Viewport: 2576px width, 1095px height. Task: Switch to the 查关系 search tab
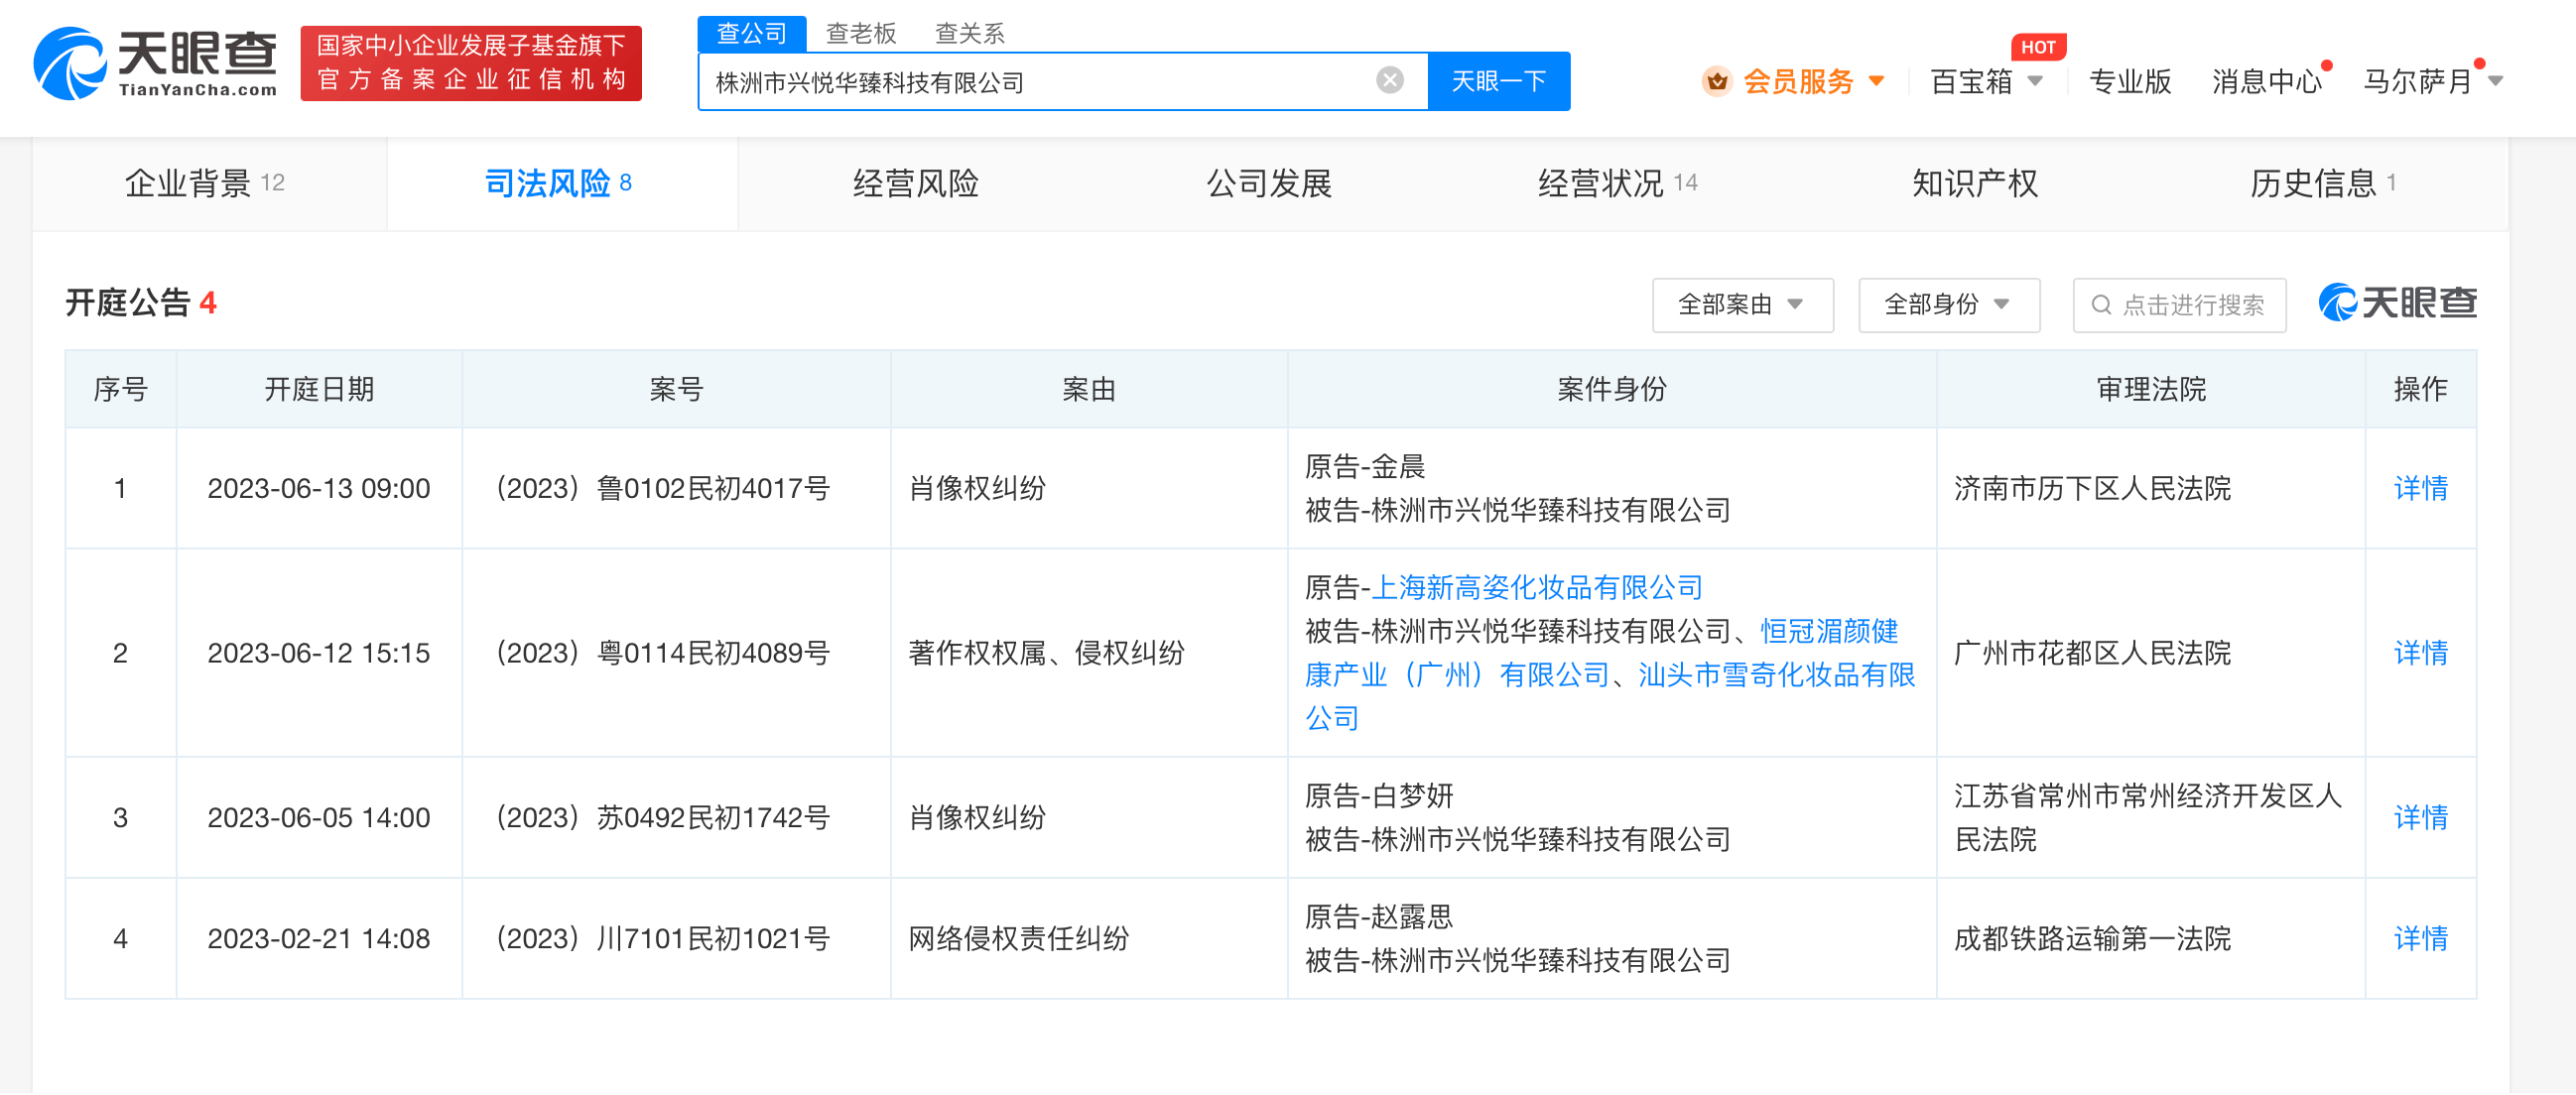coord(968,34)
